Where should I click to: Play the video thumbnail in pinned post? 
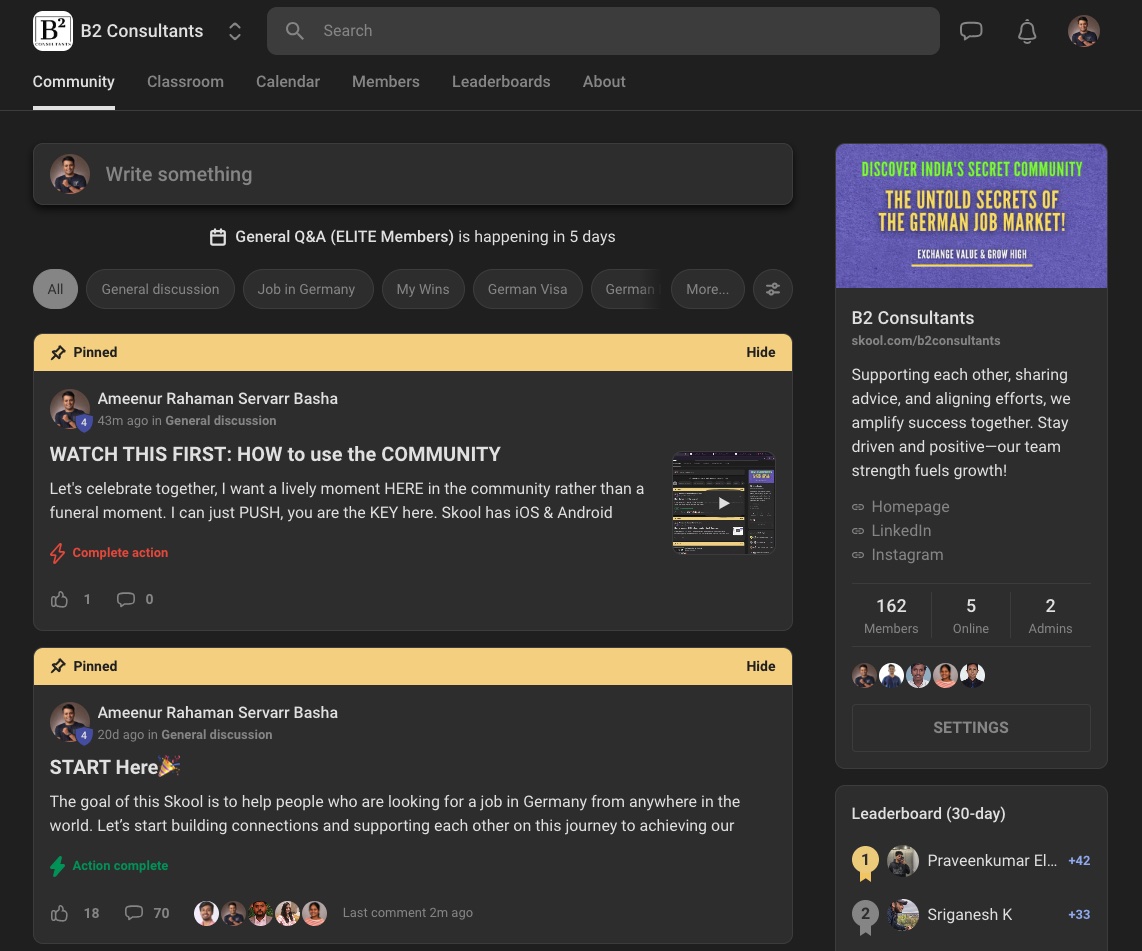tap(723, 503)
